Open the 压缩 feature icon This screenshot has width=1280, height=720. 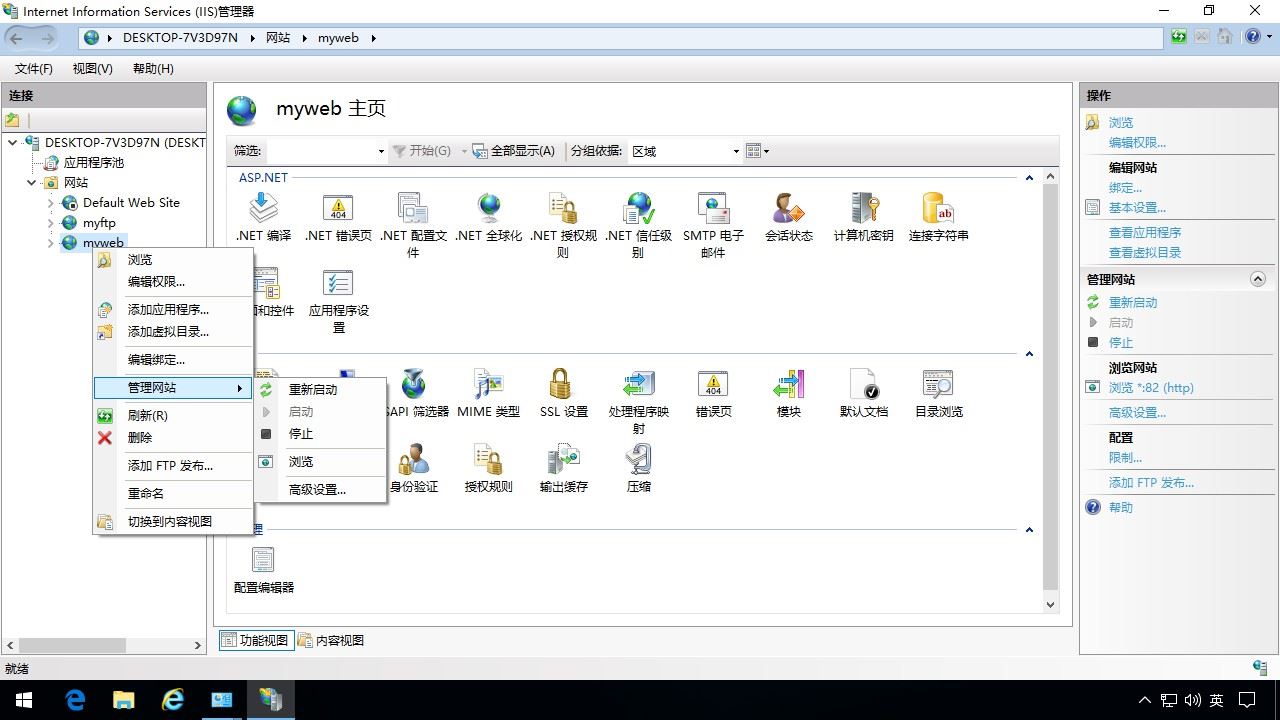click(x=638, y=469)
